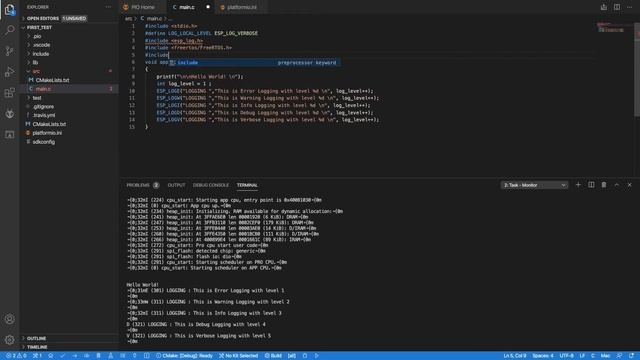Click the CMake debug launch icon in status bar
Viewport: 640px width, 360px height.
(x=305, y=356)
